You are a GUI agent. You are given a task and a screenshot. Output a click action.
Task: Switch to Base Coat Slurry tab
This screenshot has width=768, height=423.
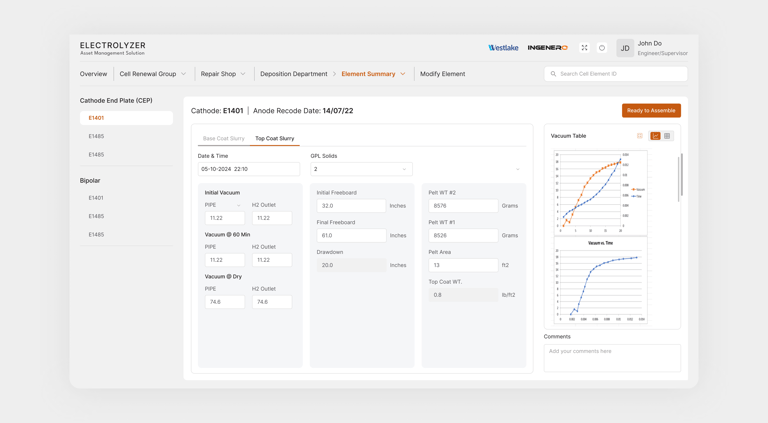click(223, 139)
